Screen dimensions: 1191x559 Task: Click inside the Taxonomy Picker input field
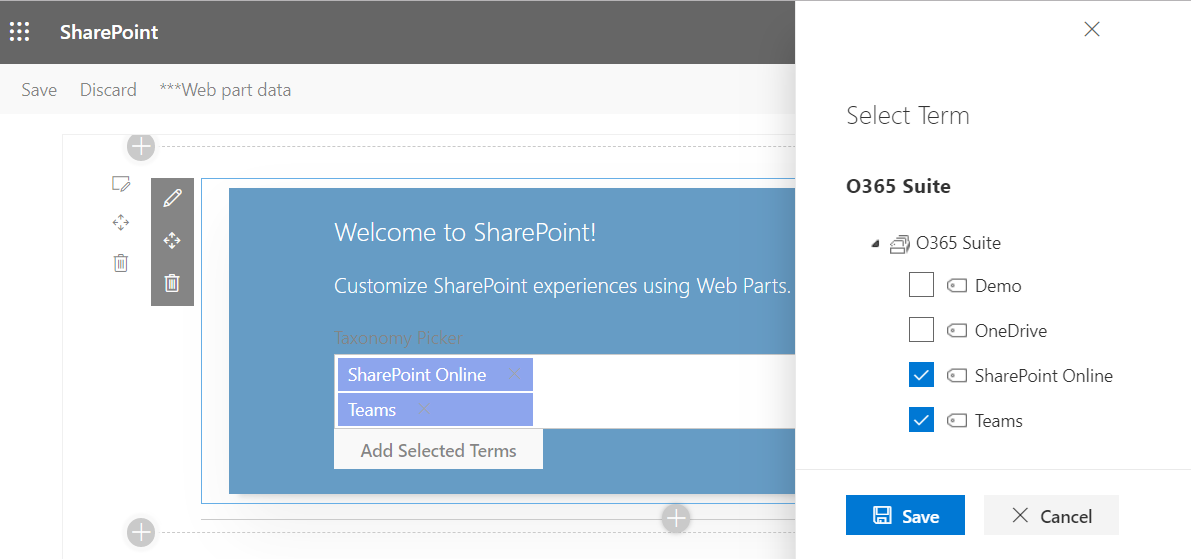click(x=660, y=392)
